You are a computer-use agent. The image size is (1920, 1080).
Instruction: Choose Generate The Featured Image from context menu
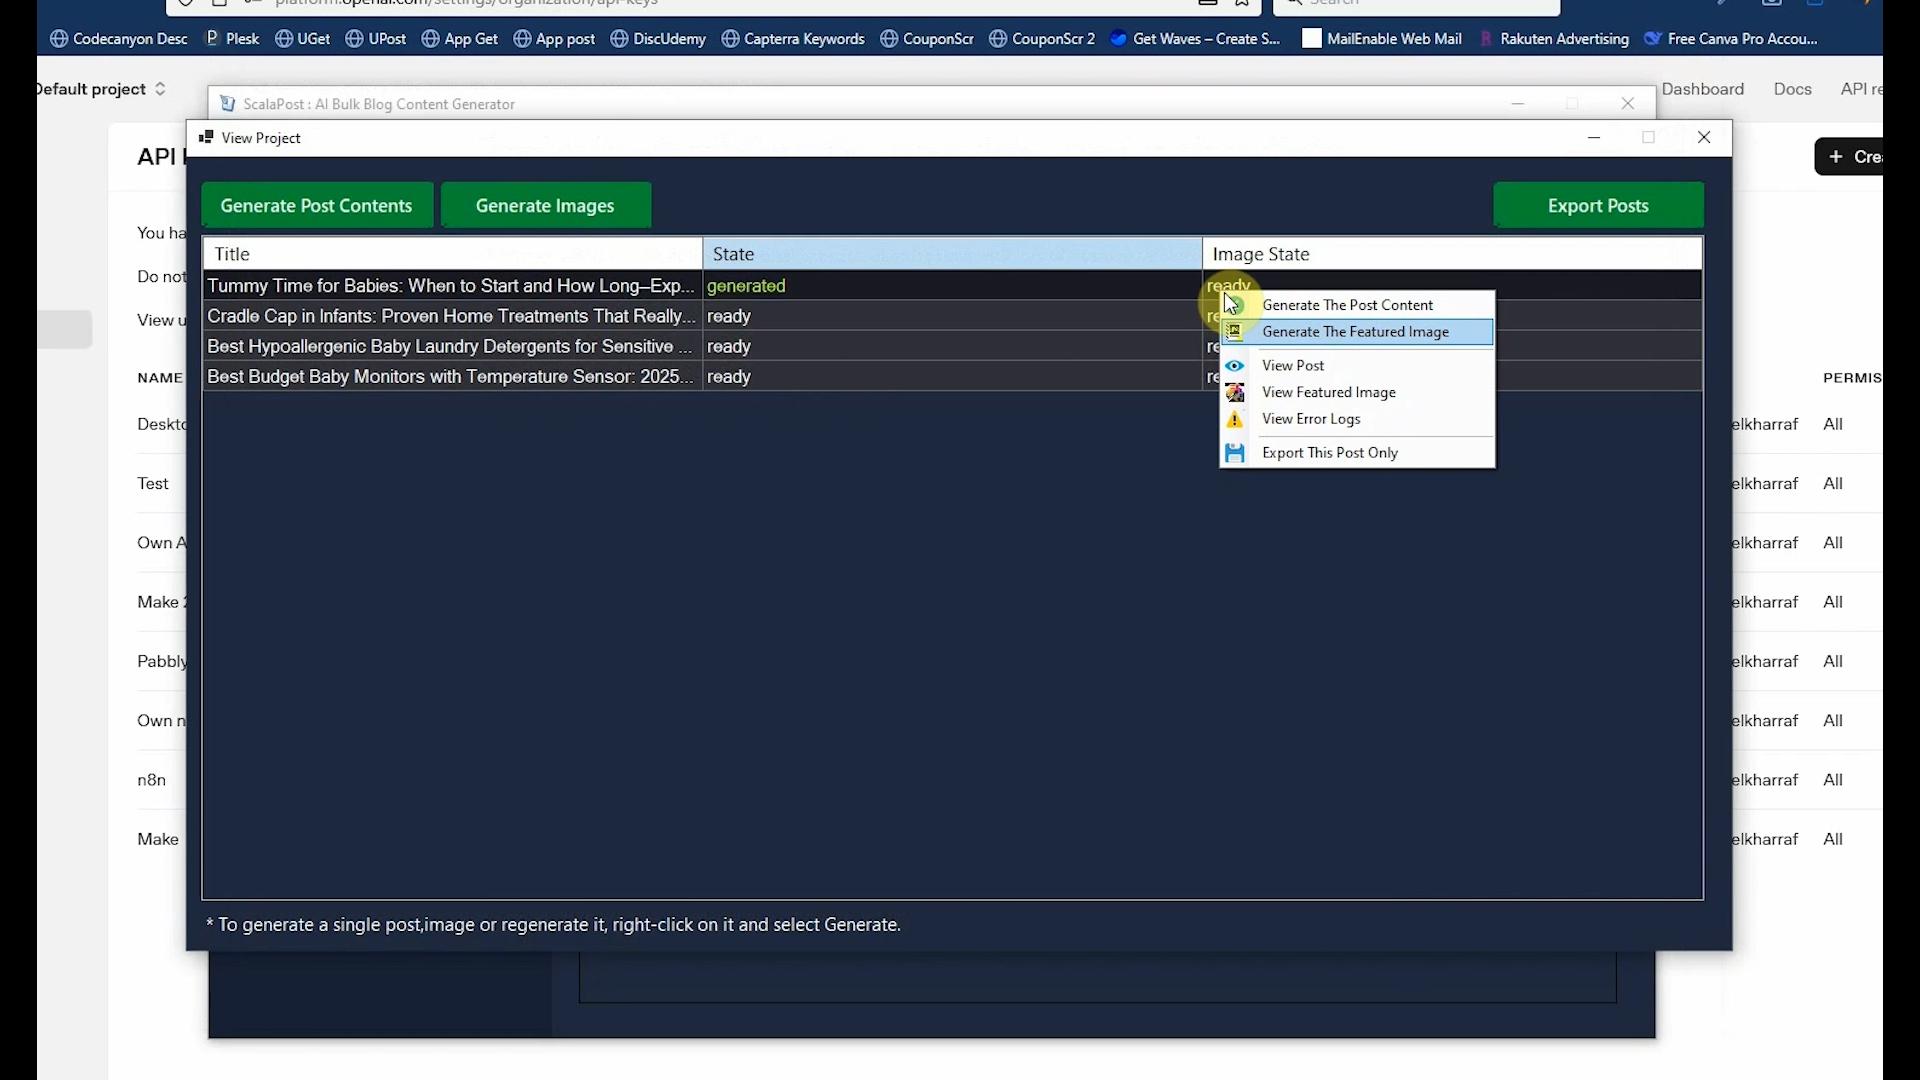click(1355, 332)
